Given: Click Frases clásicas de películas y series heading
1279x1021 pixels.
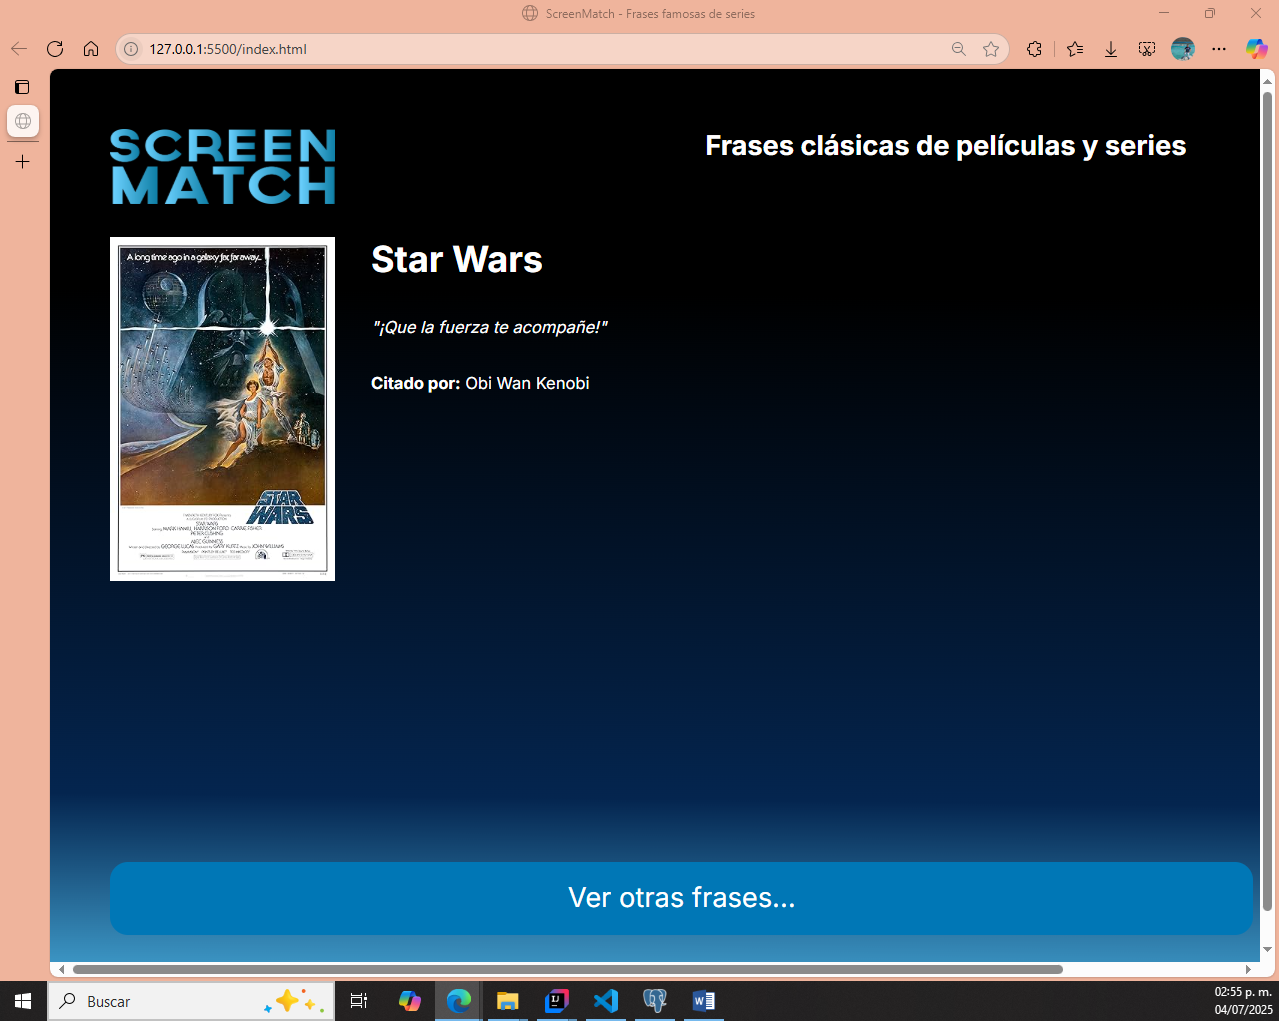Looking at the screenshot, I should [946, 146].
